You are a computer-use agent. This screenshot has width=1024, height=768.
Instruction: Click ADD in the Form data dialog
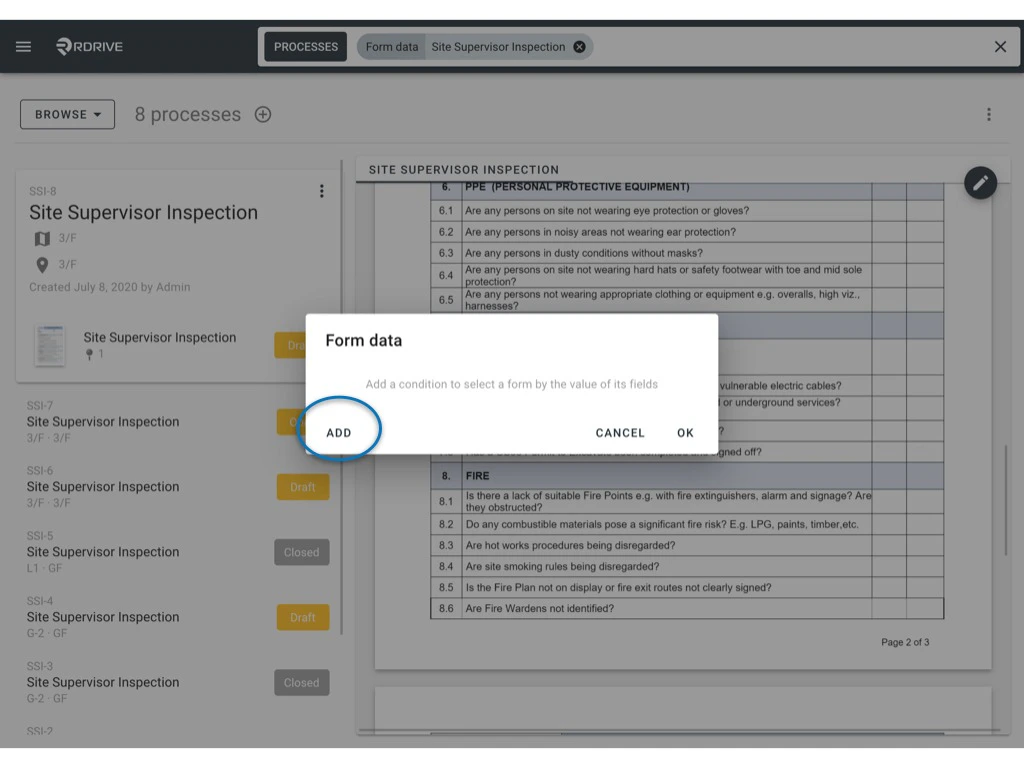click(x=339, y=432)
